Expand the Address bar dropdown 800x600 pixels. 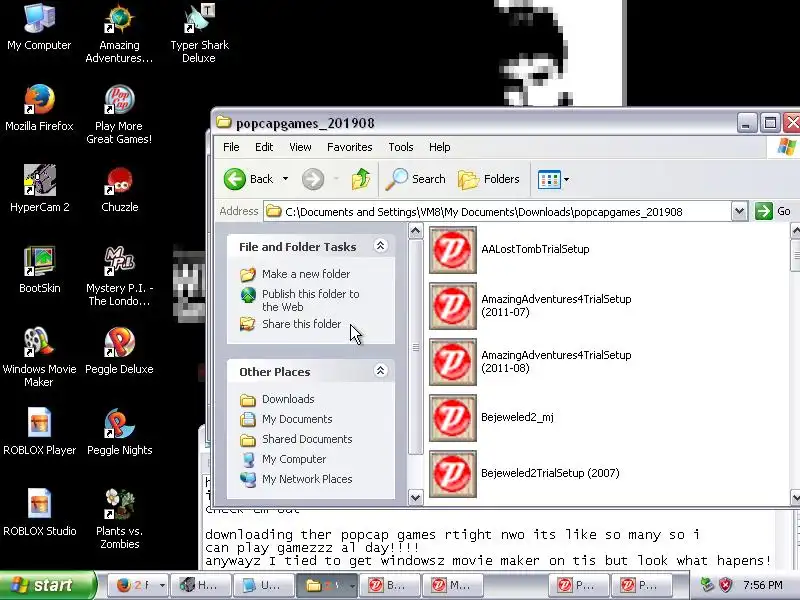(739, 211)
